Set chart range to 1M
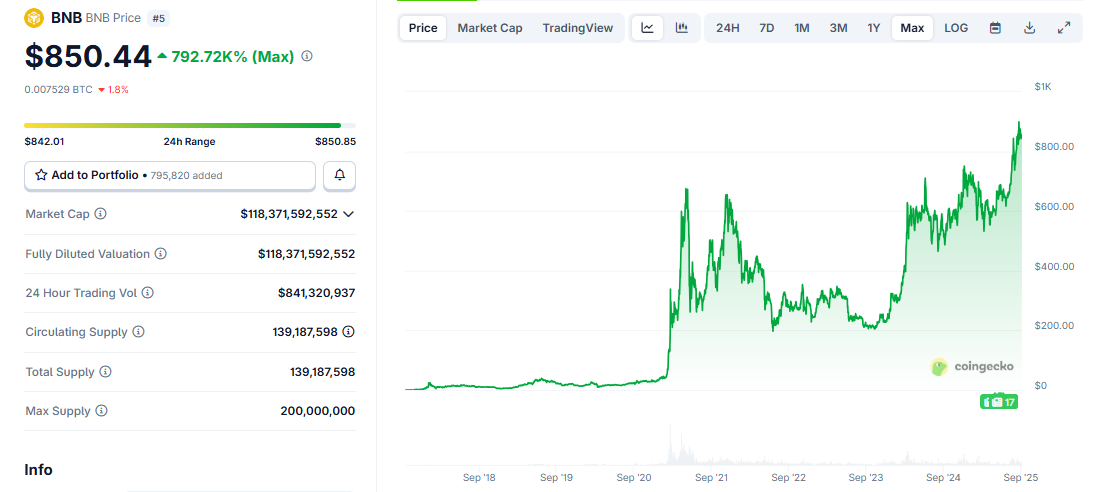1096x492 pixels. pos(802,28)
